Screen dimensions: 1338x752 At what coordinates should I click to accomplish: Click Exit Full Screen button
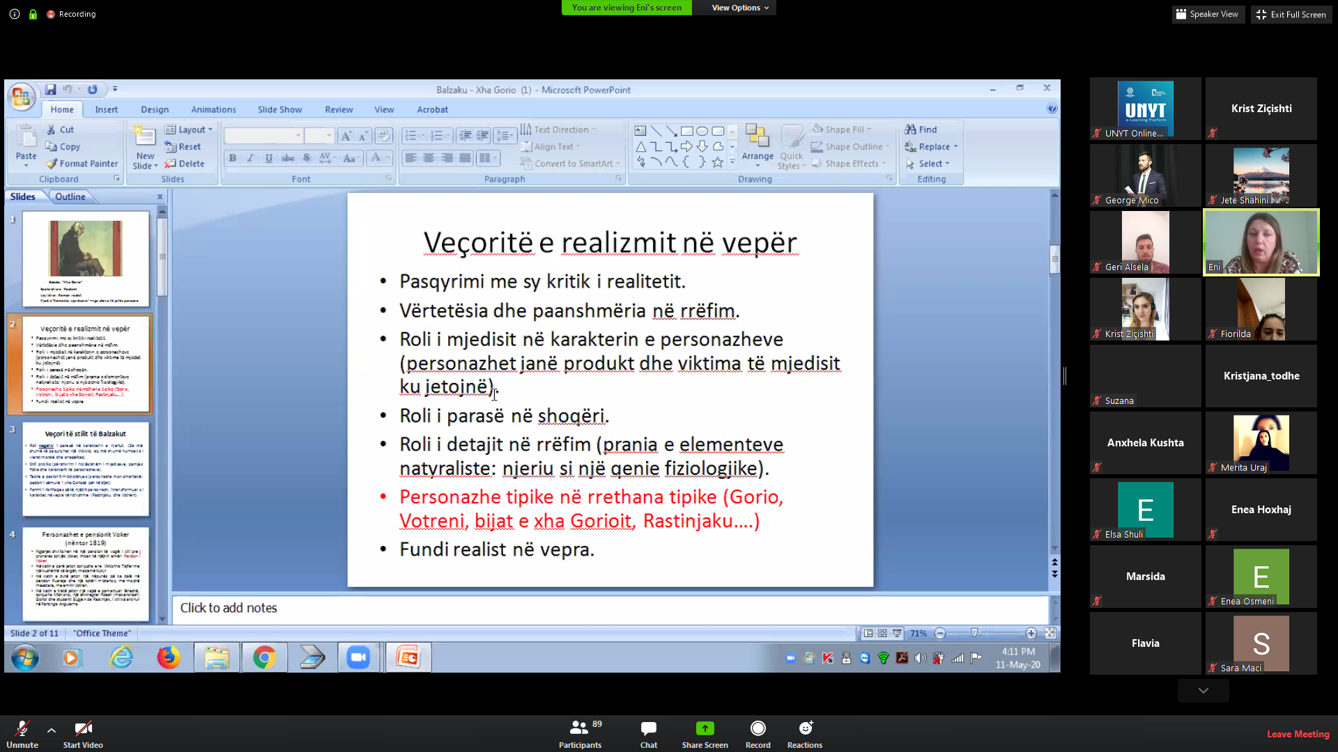pyautogui.click(x=1291, y=14)
